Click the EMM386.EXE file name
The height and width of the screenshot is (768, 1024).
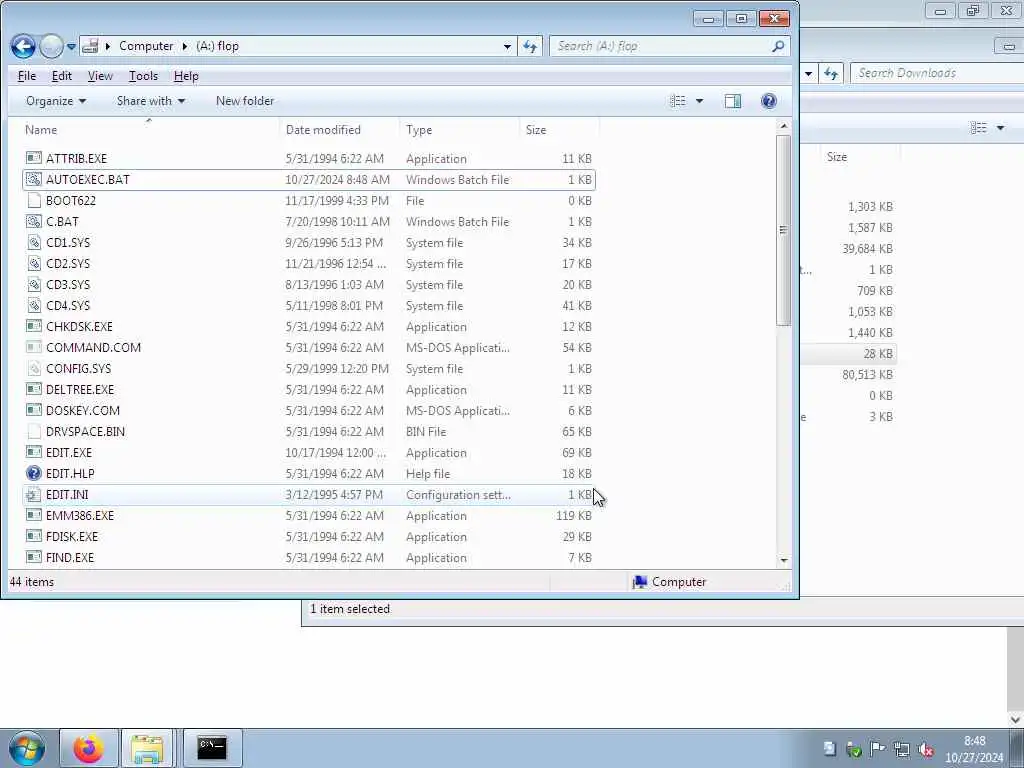(x=80, y=516)
